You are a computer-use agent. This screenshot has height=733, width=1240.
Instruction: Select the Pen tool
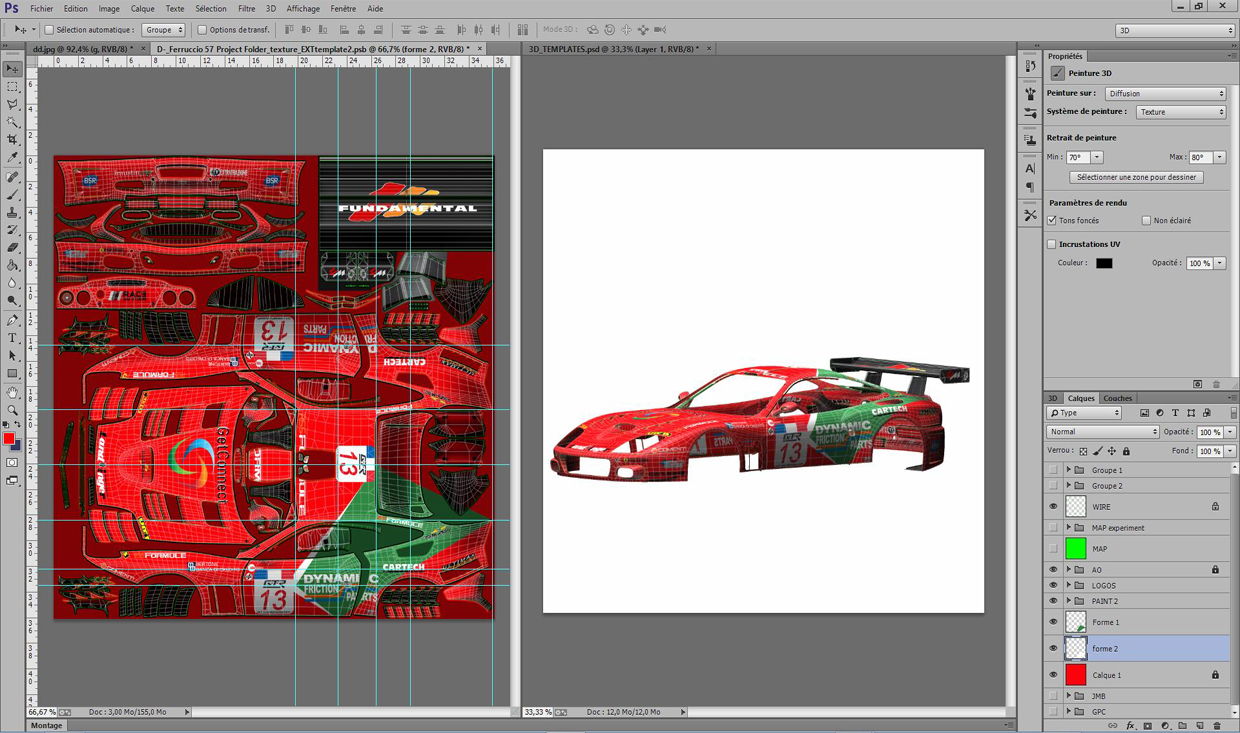[x=12, y=321]
